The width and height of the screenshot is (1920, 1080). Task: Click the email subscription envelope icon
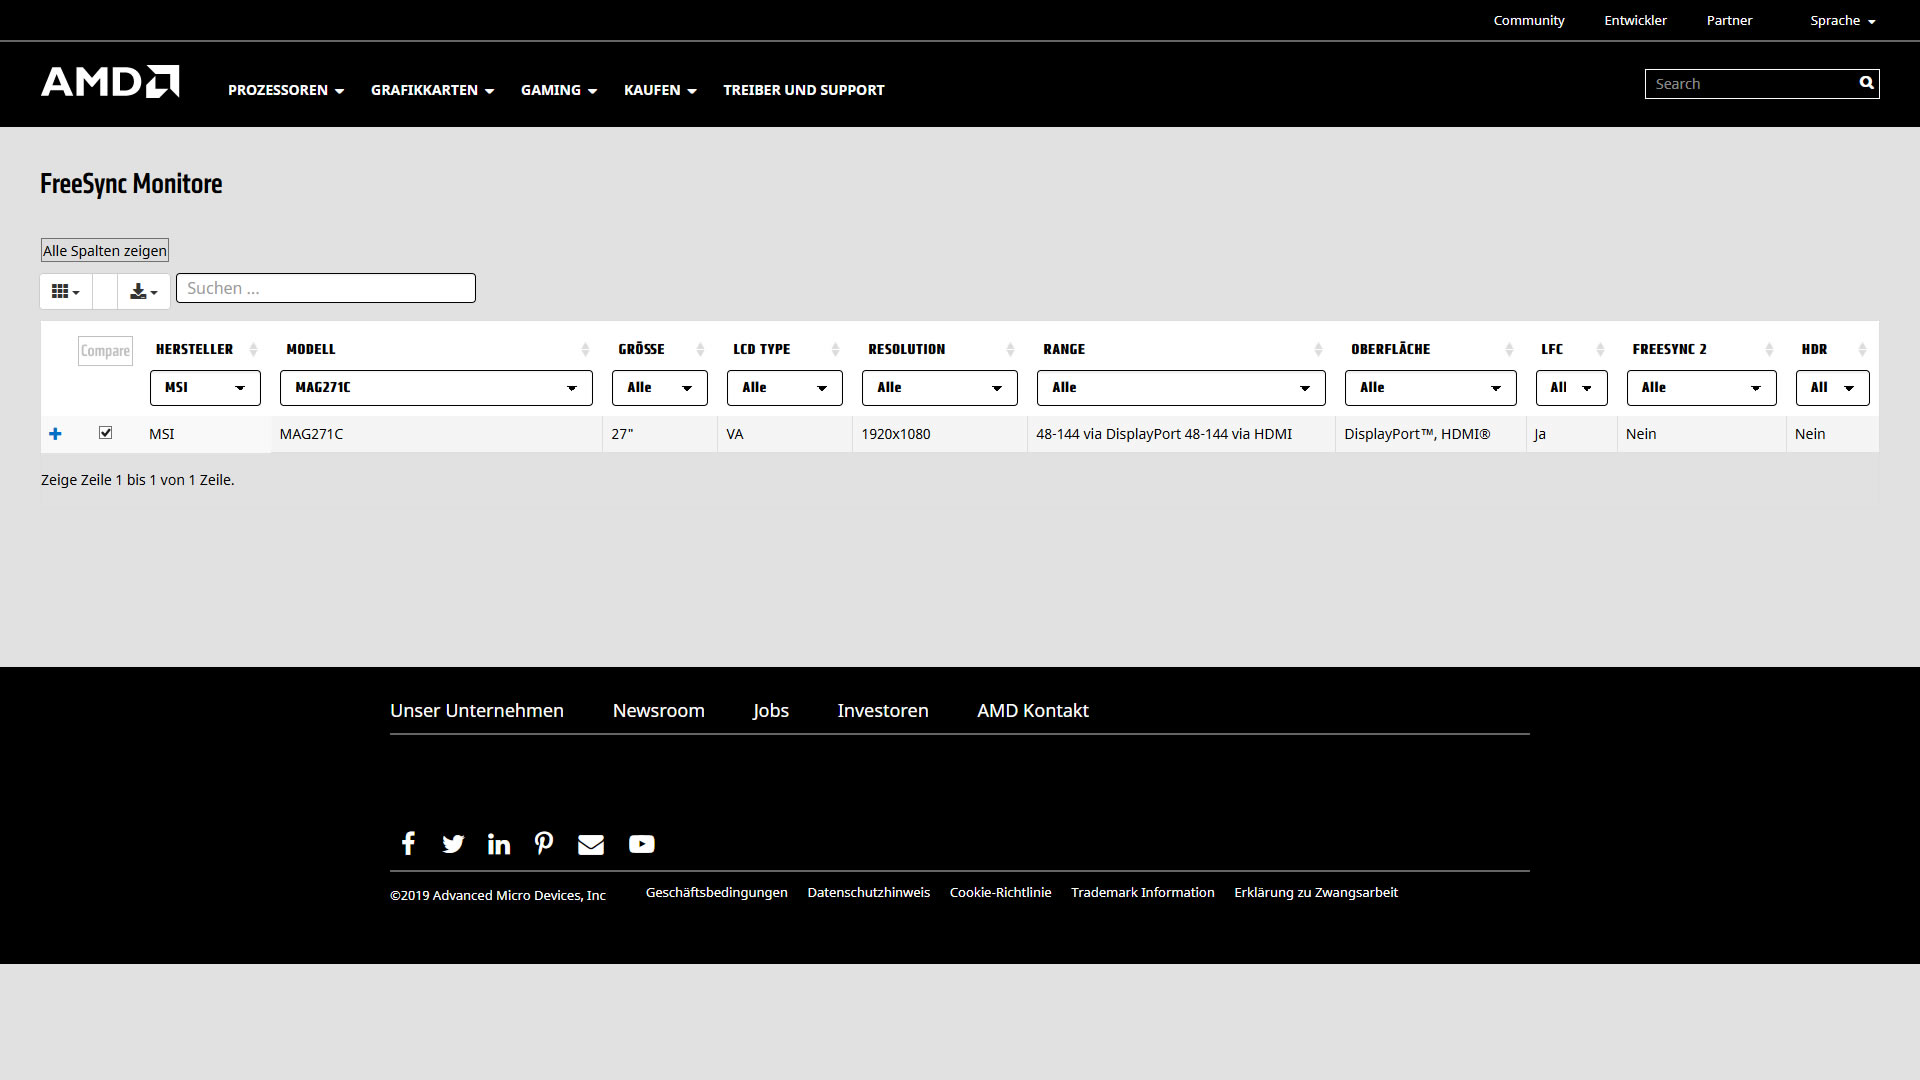pyautogui.click(x=591, y=844)
